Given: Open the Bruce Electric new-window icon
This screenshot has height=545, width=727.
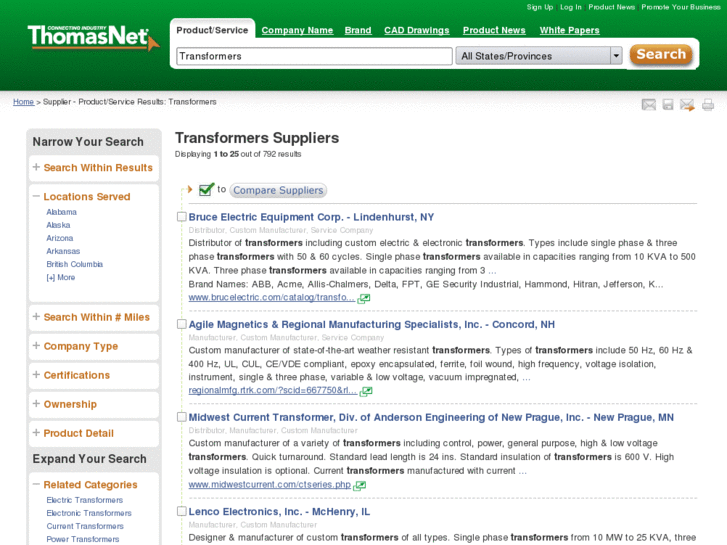Looking at the screenshot, I should [x=364, y=298].
